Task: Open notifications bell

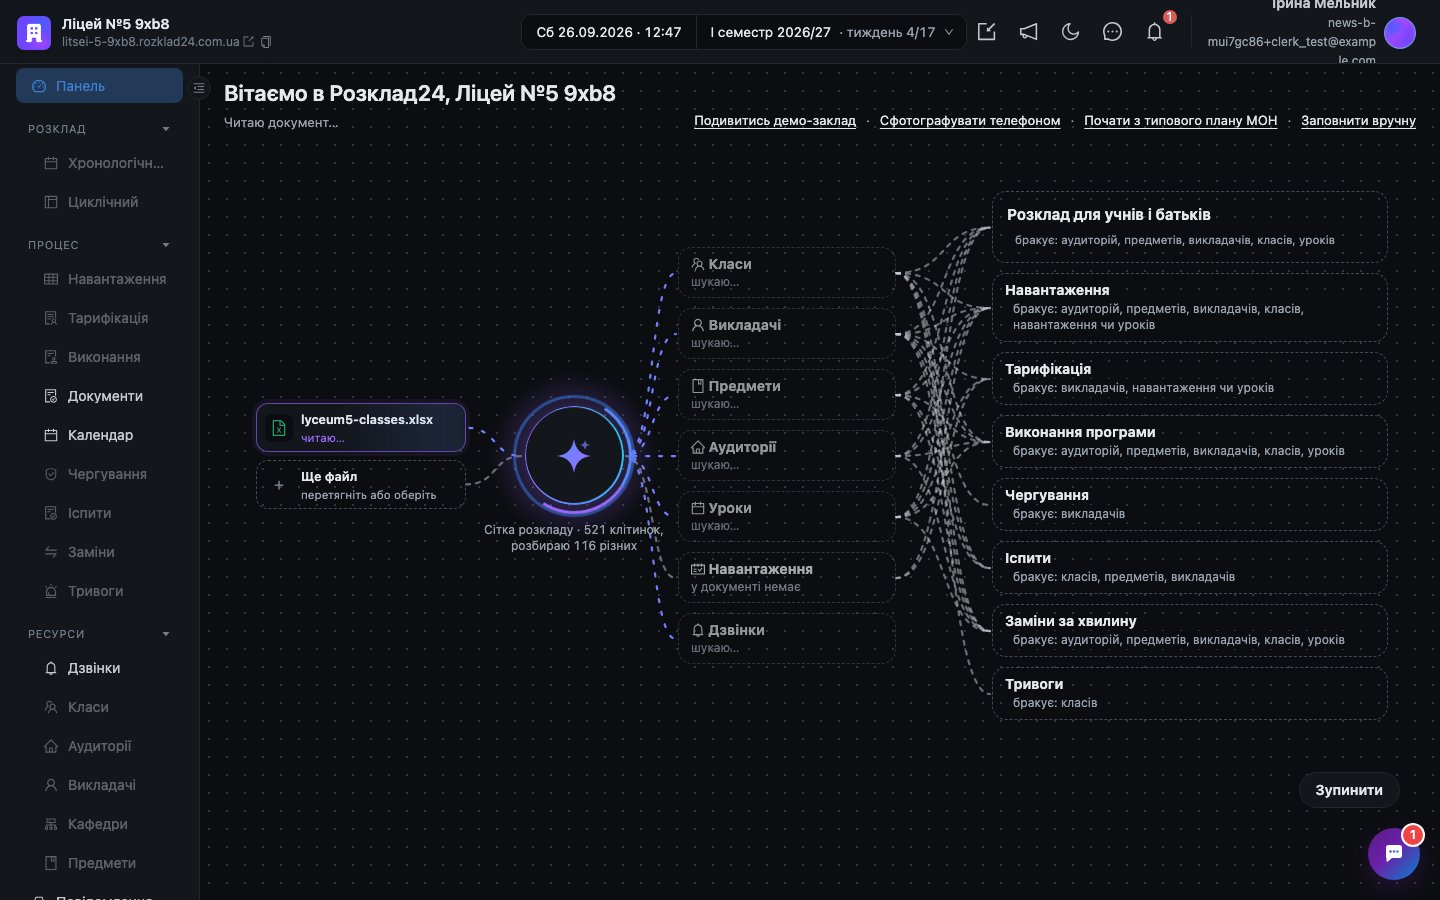Action: tap(1154, 32)
